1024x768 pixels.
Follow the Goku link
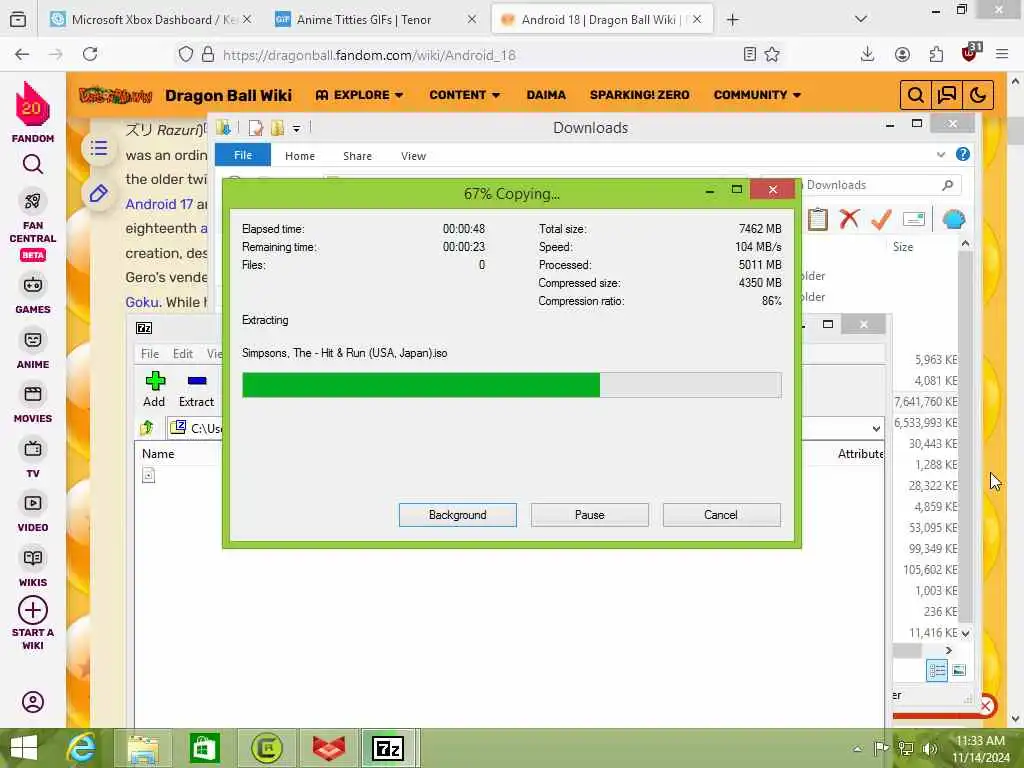[142, 302]
